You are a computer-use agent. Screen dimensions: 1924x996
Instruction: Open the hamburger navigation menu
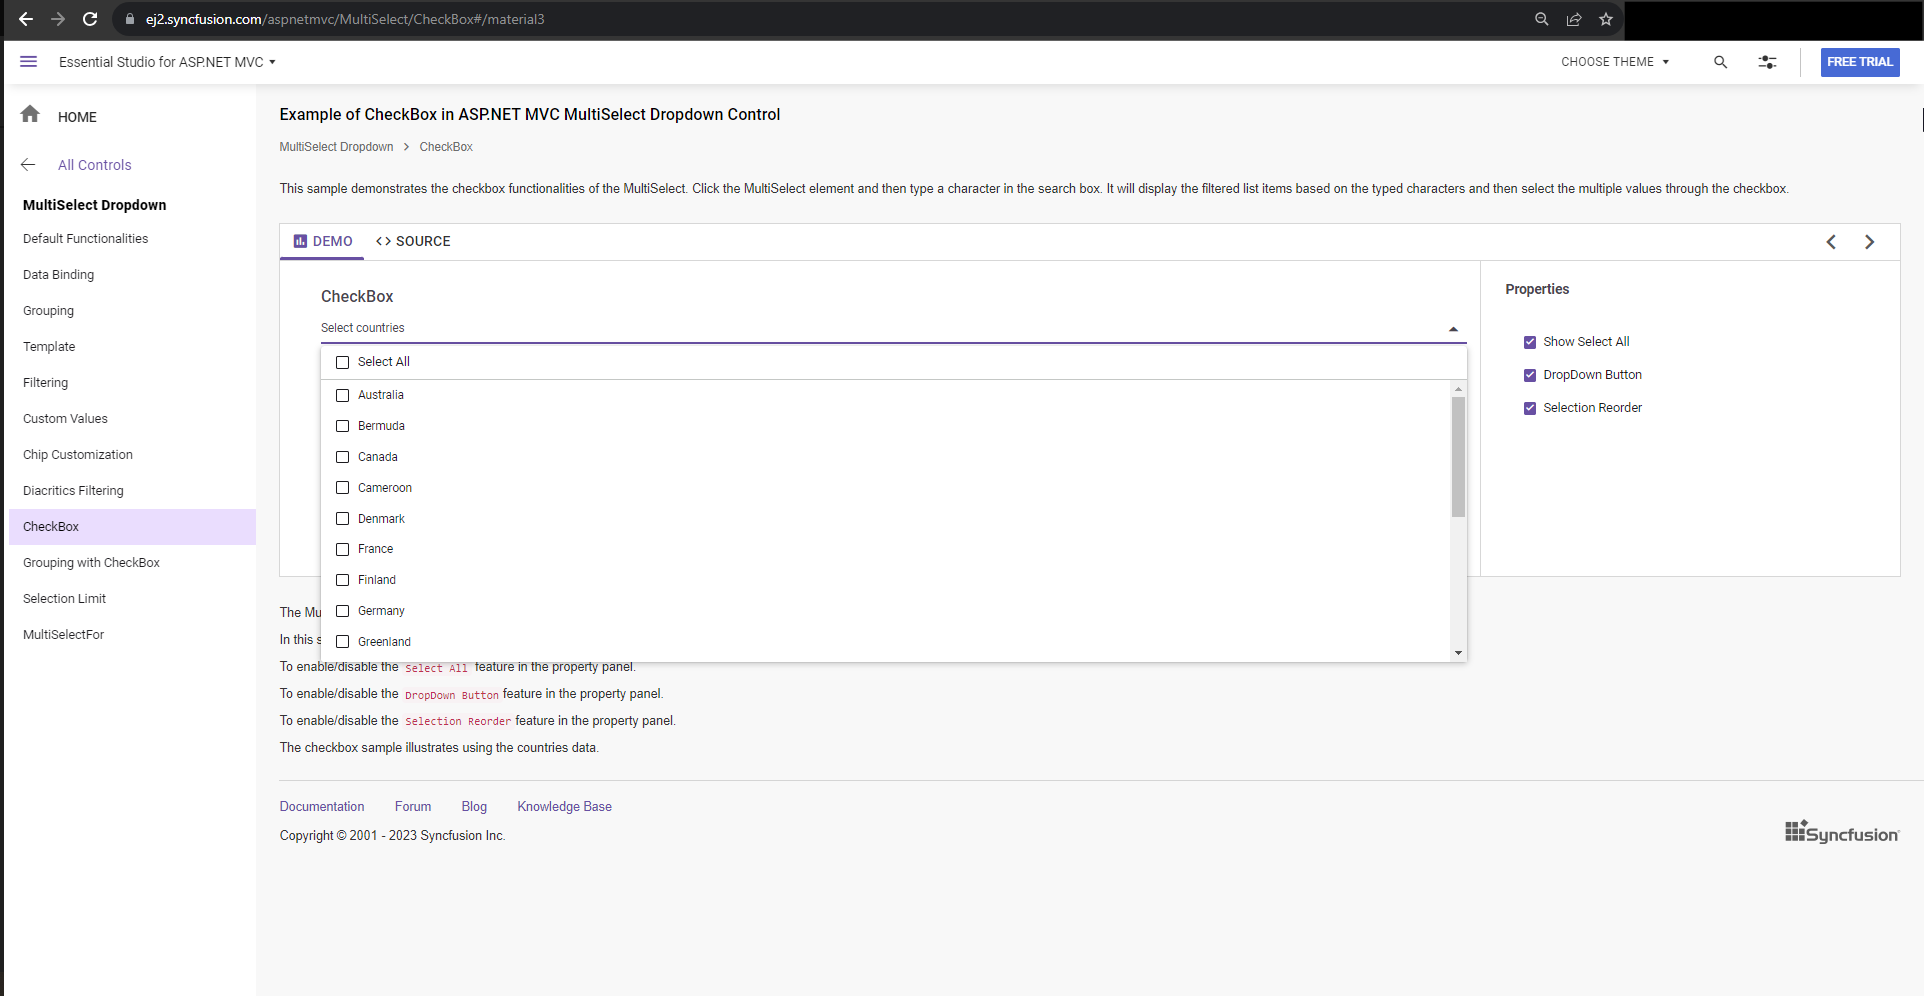click(x=29, y=62)
